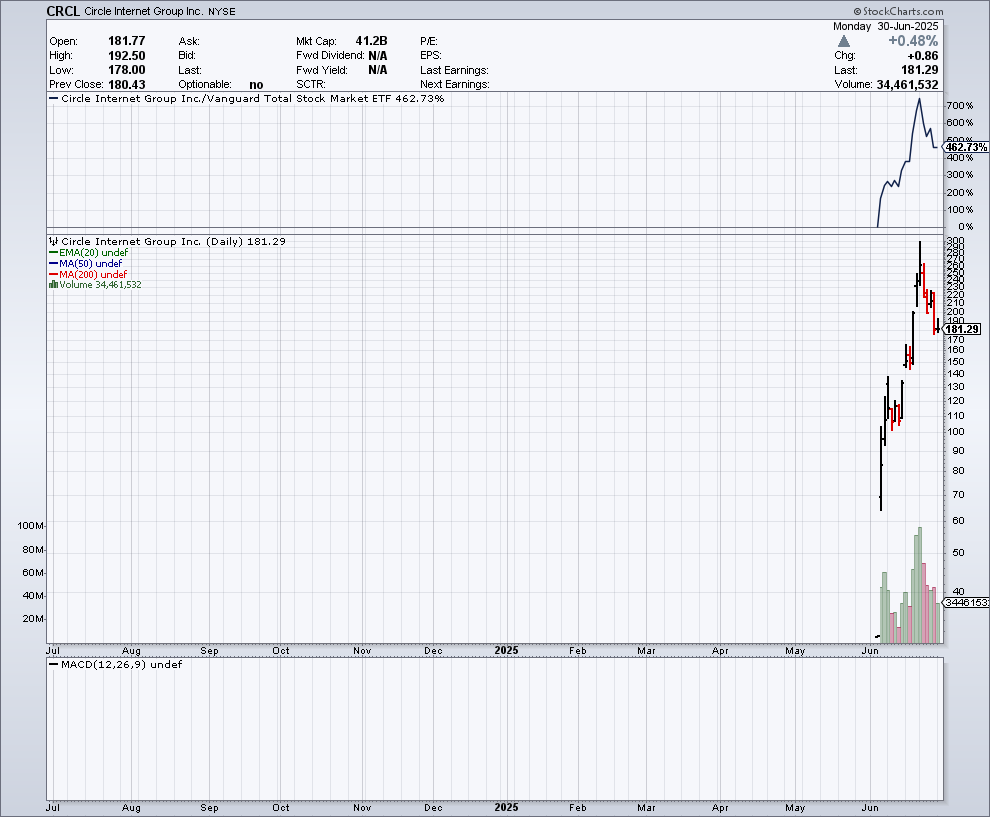This screenshot has height=817, width=990.
Task: Click the 'Last Earnings:' label
Action: point(455,70)
